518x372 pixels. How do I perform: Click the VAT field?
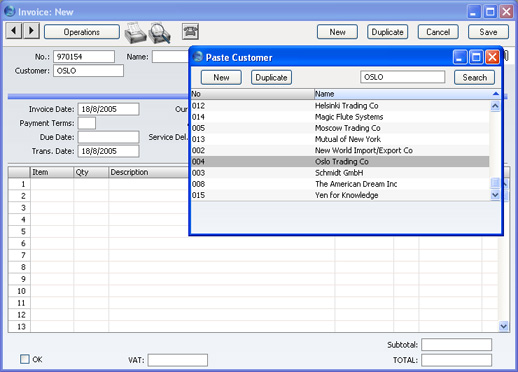[178, 360]
